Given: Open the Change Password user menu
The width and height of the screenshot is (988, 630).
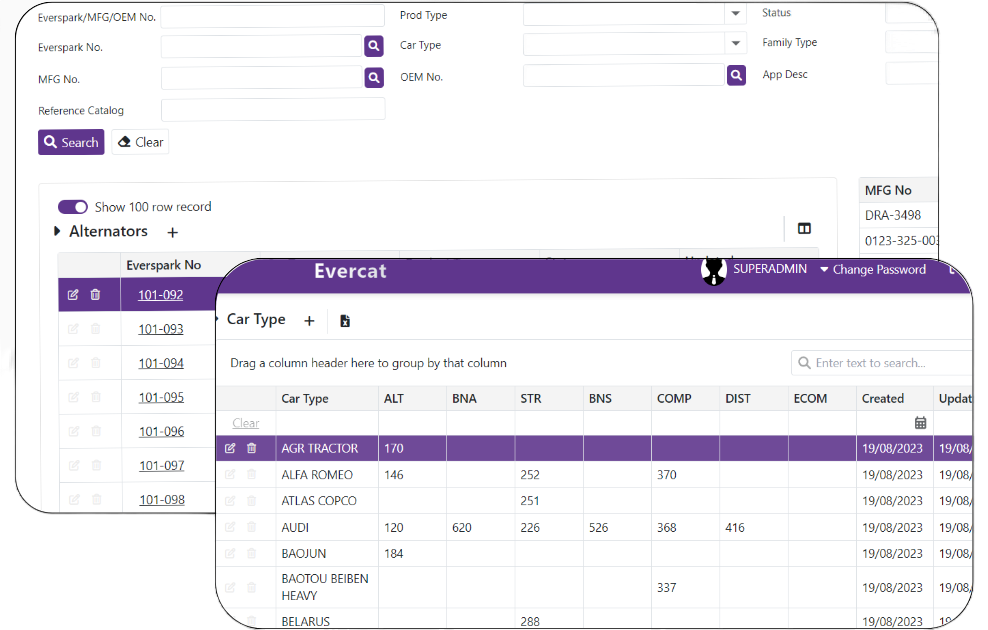Looking at the screenshot, I should [x=872, y=270].
